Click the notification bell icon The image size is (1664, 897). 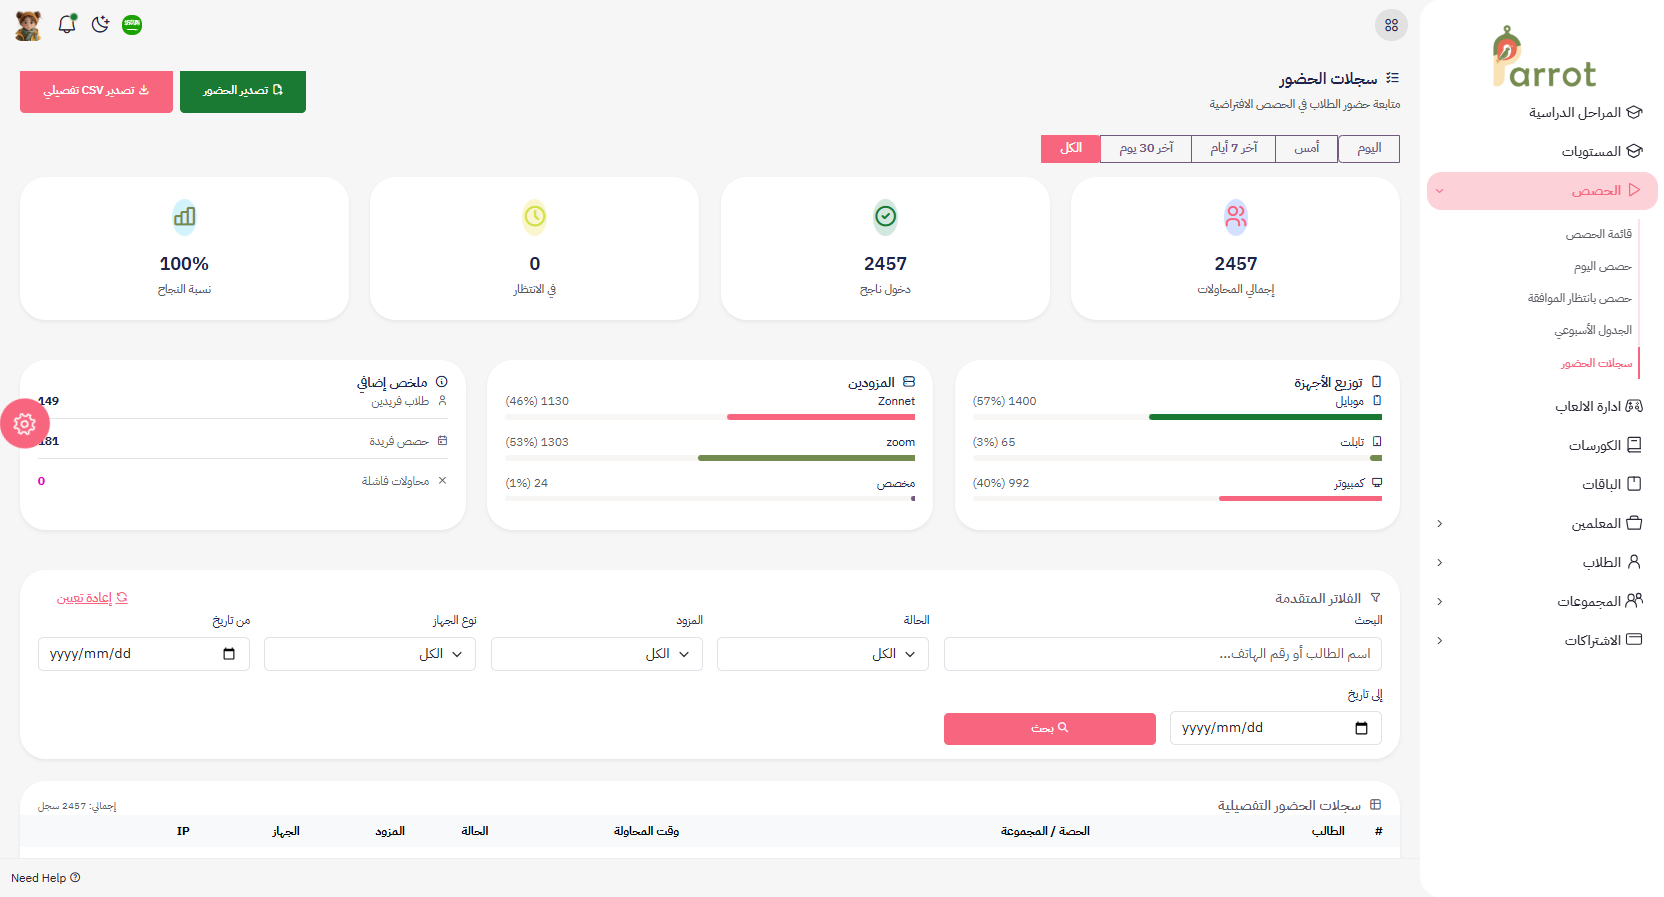click(67, 25)
